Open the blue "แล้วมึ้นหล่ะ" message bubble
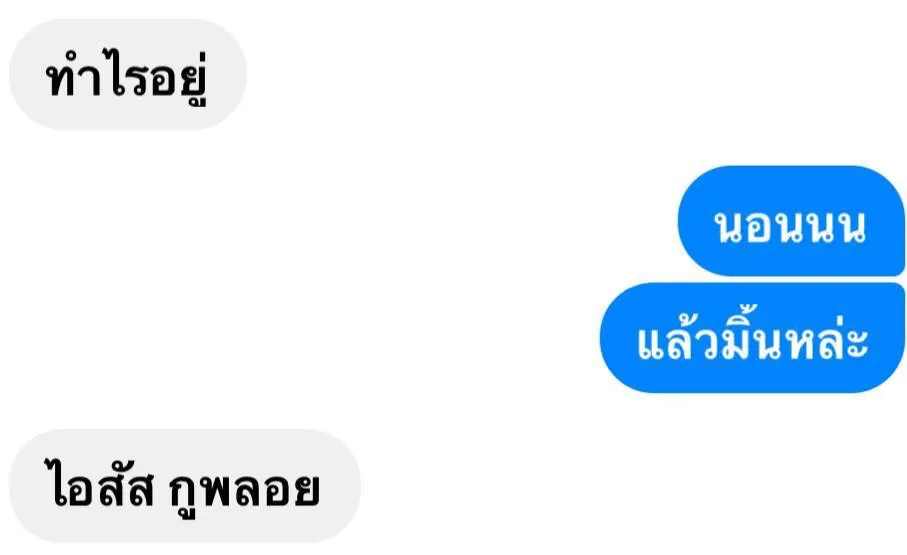 tap(753, 338)
